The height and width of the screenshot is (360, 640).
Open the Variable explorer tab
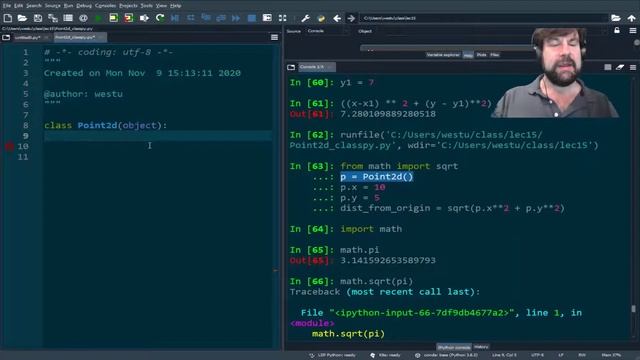[443, 55]
